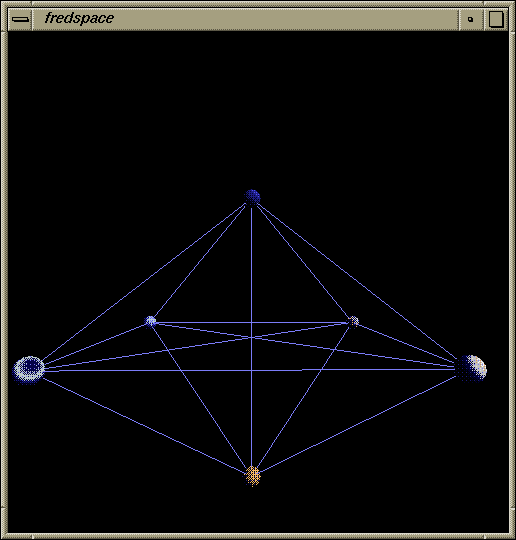
Task: Minimize the fredspace window with the small-square button
Action: pos(471,20)
